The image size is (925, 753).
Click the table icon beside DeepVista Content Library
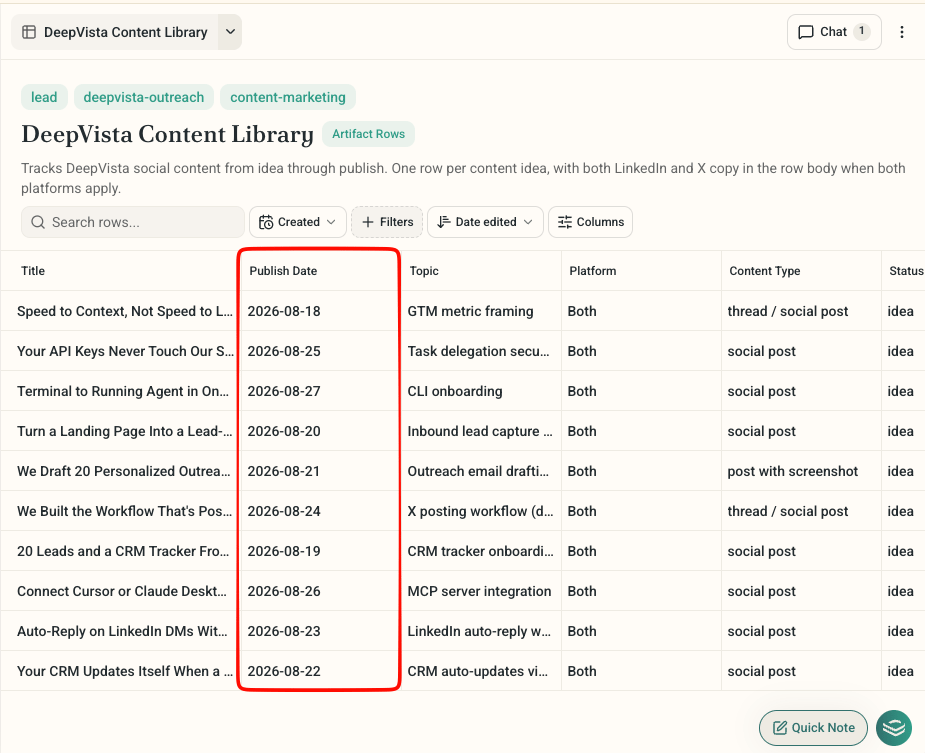[x=29, y=32]
